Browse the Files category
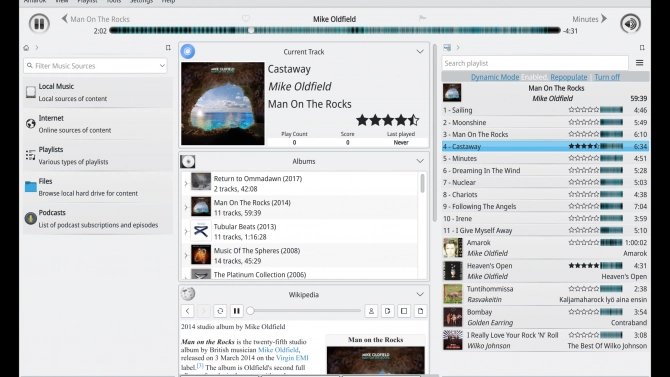 click(98, 187)
